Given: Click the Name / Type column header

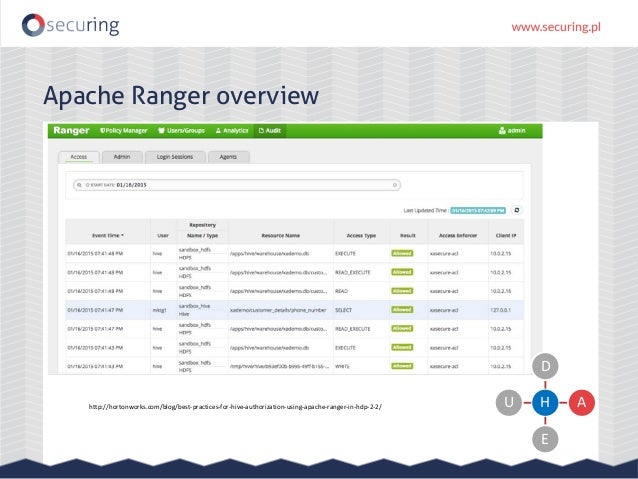Looking at the screenshot, I should coord(202,236).
